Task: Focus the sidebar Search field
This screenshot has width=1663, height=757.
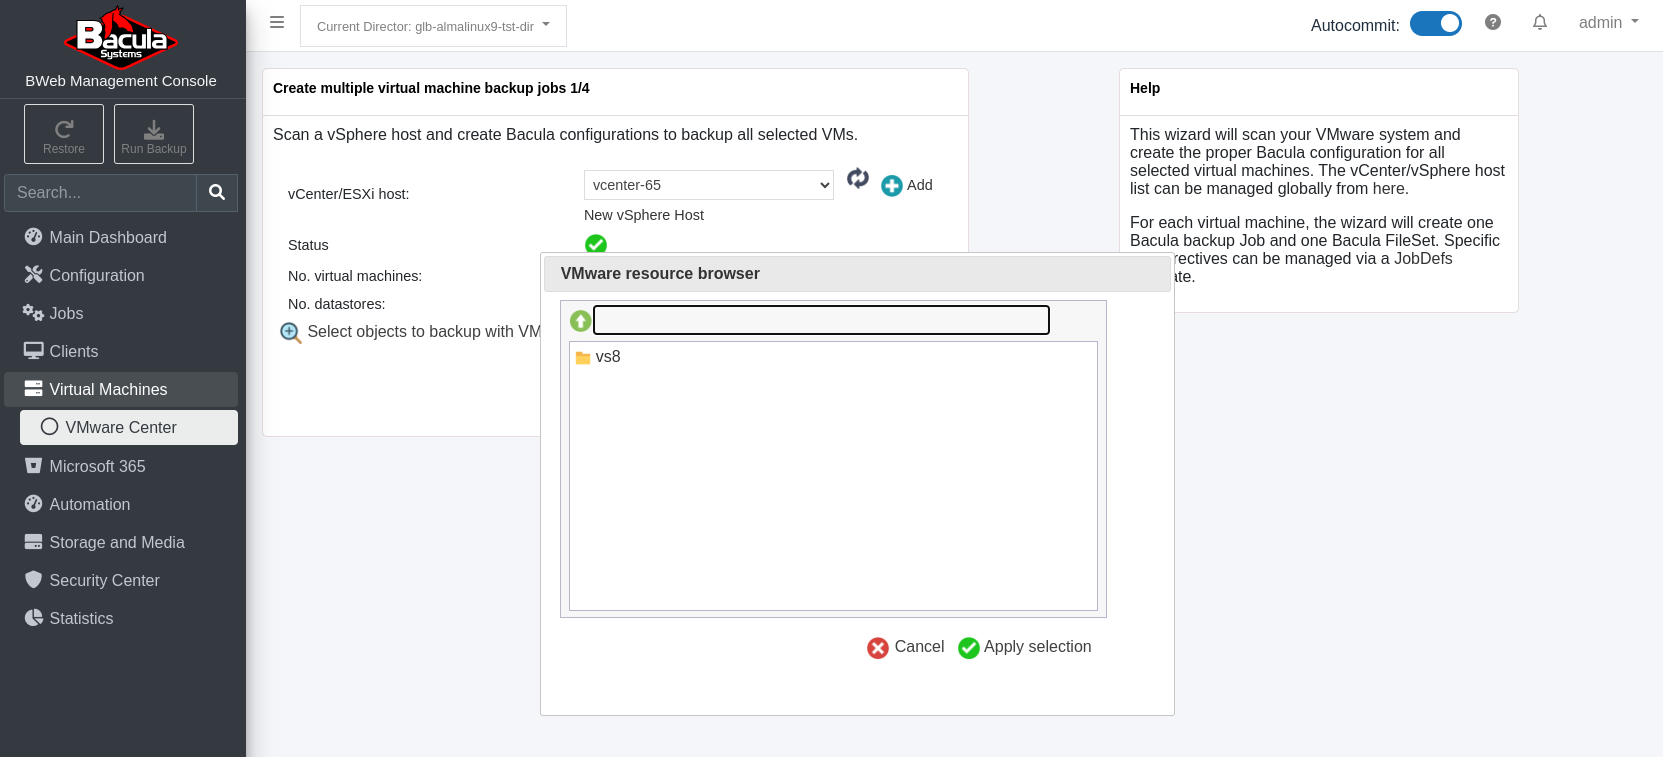Action: tap(100, 192)
